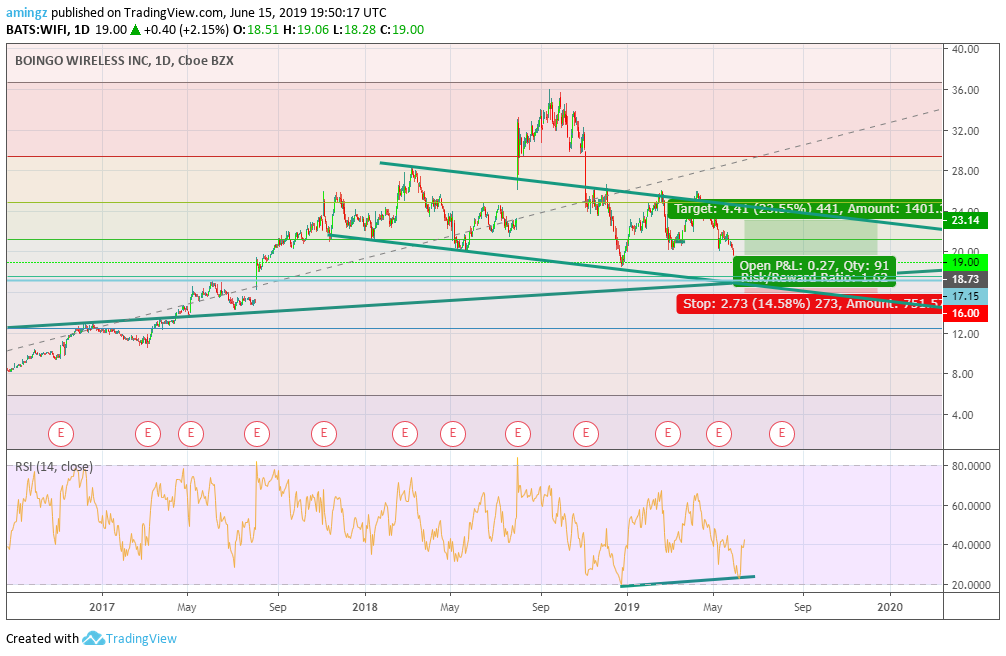Click the 60.0000 RSI axis label
Screen dimensions: 1006x656
[971, 506]
